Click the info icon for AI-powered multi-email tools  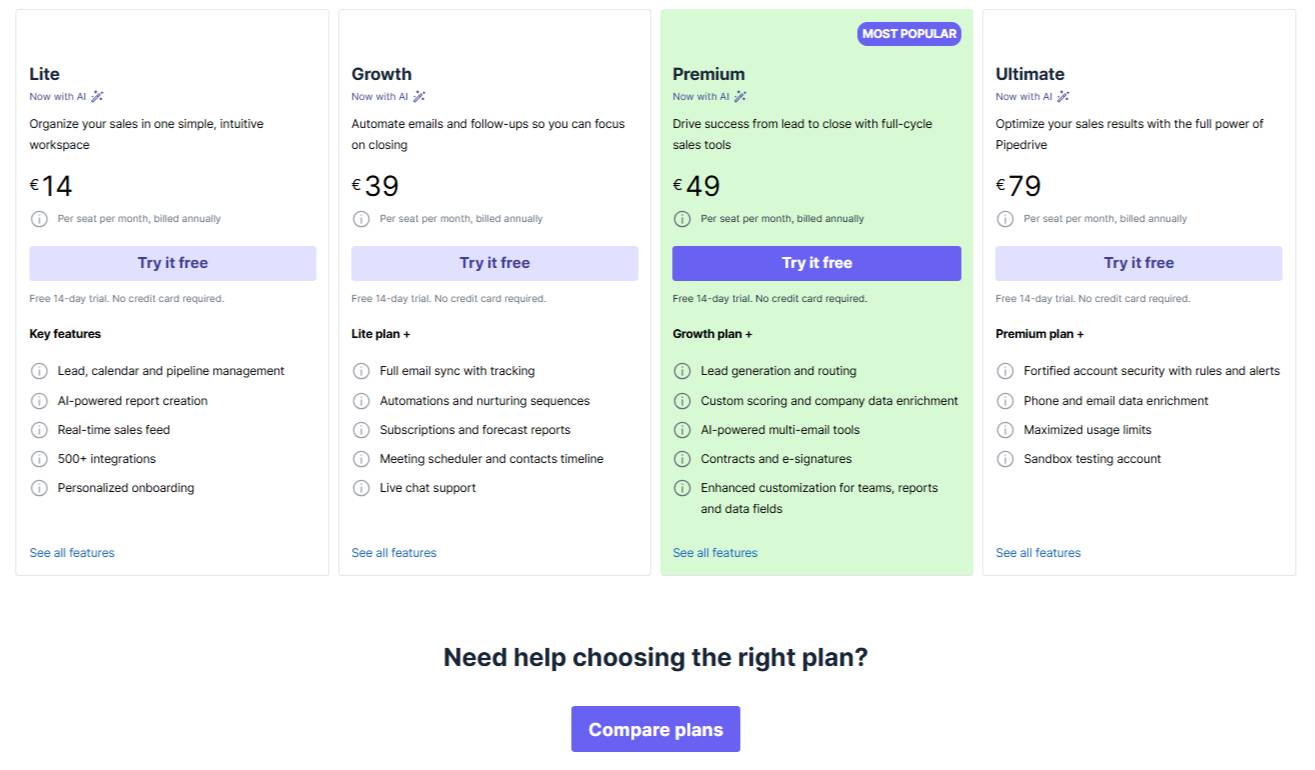point(683,430)
